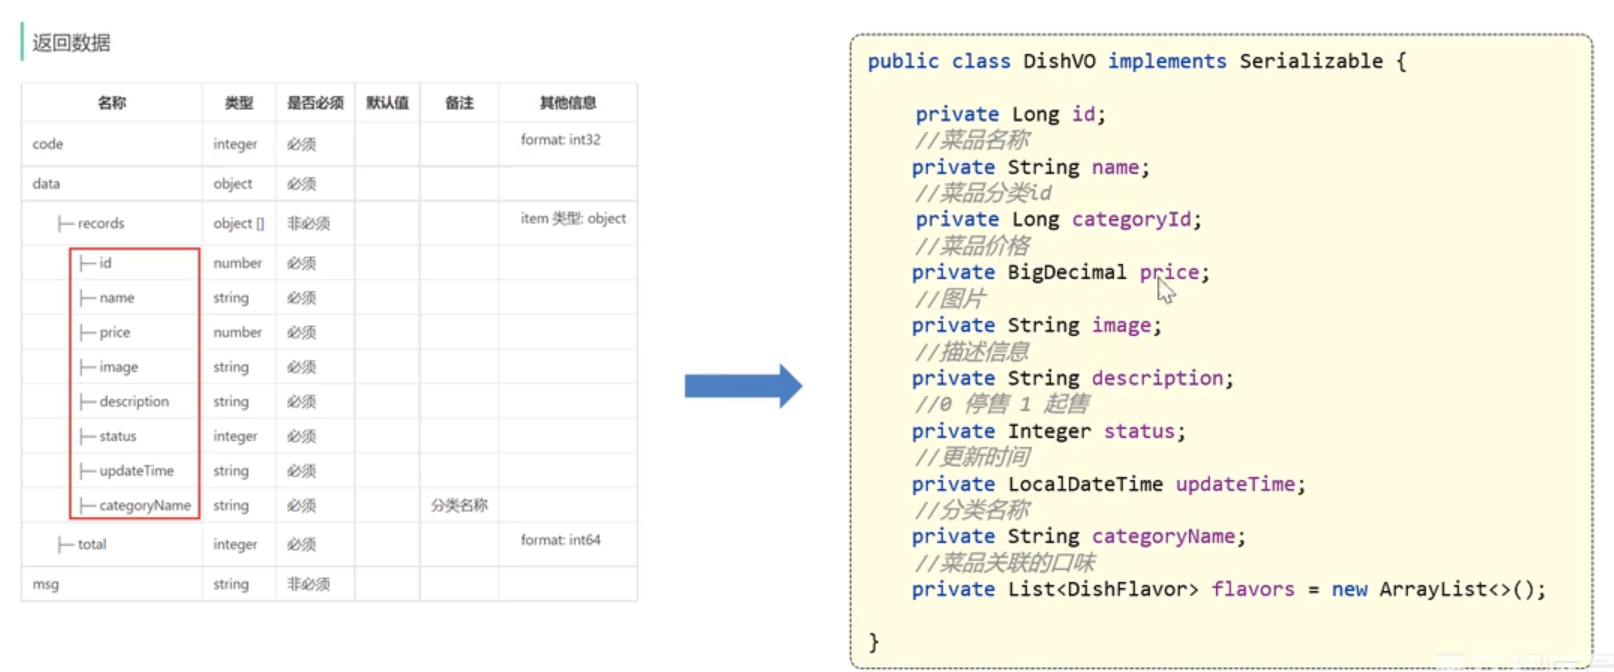Click 'string' type in updateTime row
The height and width of the screenshot is (672, 1614).
[x=231, y=470]
